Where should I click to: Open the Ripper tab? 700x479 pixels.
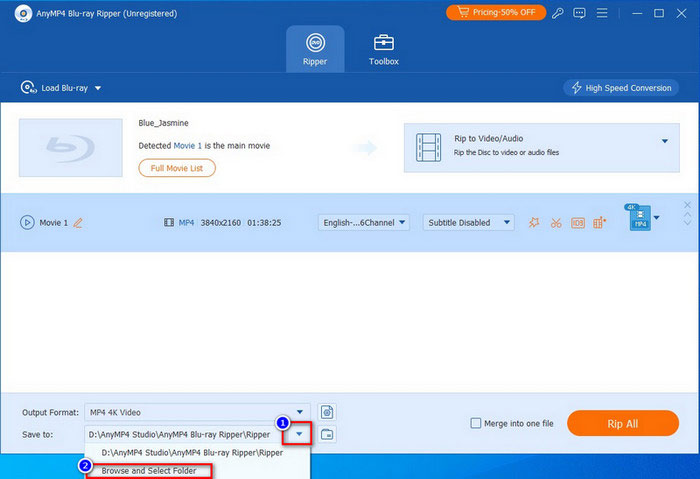(x=315, y=49)
